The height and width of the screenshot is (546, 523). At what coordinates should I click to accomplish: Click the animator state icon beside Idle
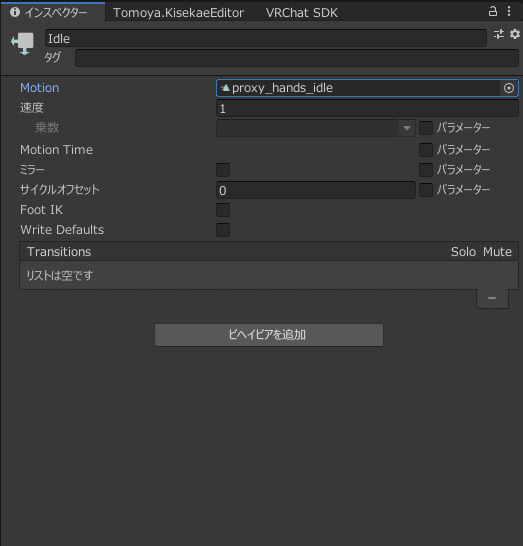pyautogui.click(x=23, y=44)
